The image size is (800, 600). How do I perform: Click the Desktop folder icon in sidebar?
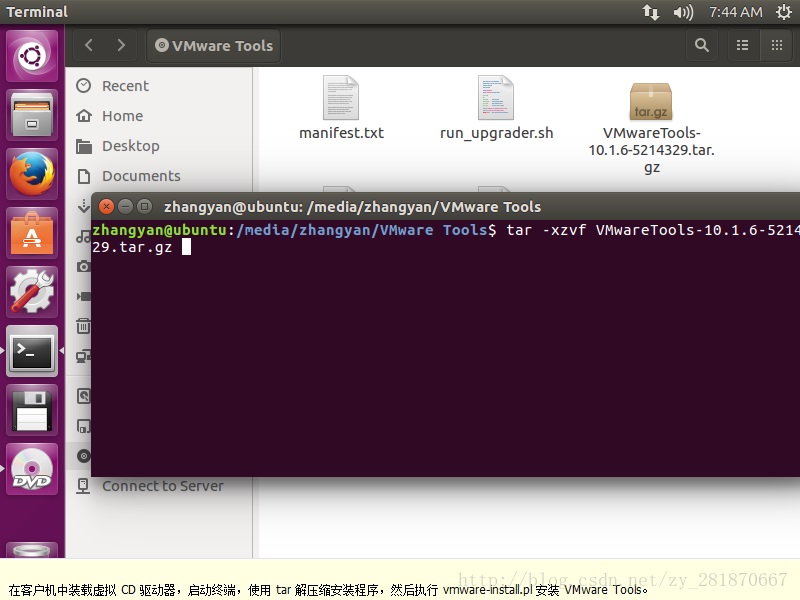click(x=84, y=146)
